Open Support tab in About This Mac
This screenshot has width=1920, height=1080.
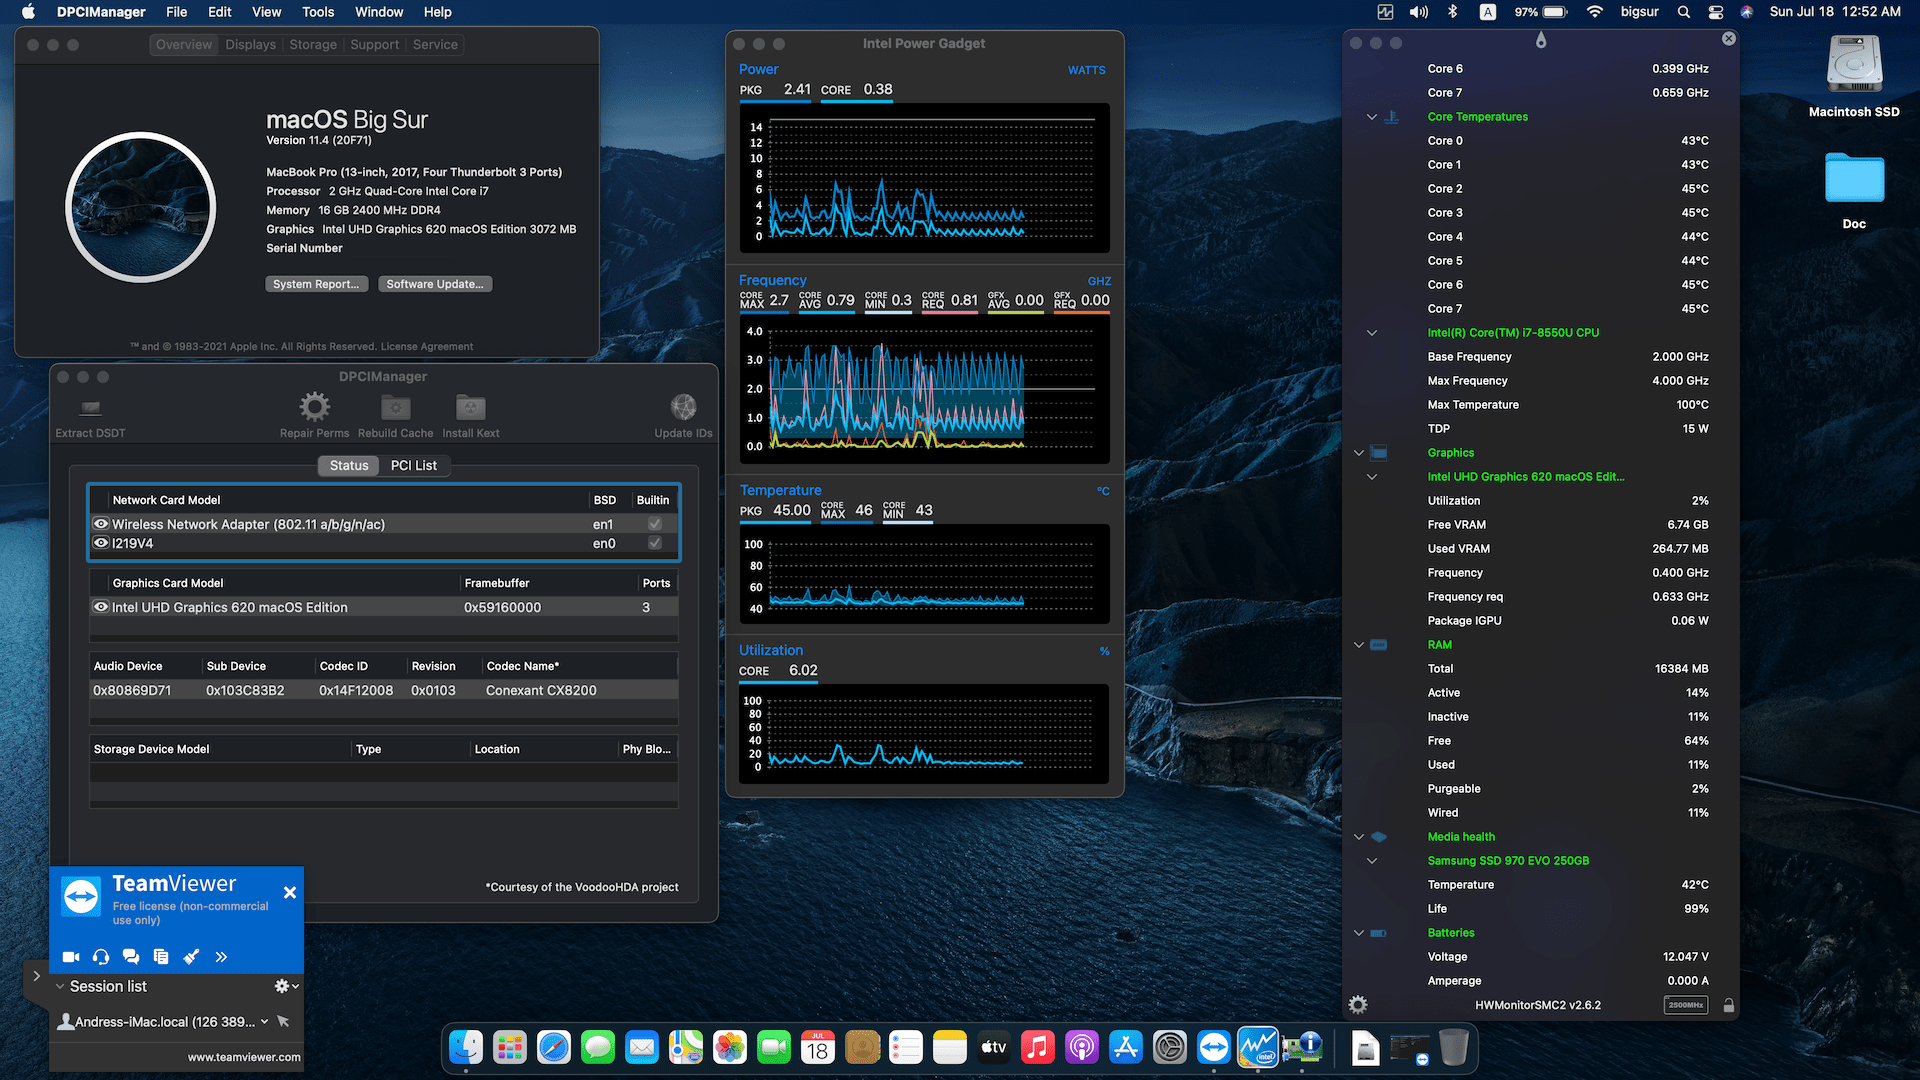(374, 45)
